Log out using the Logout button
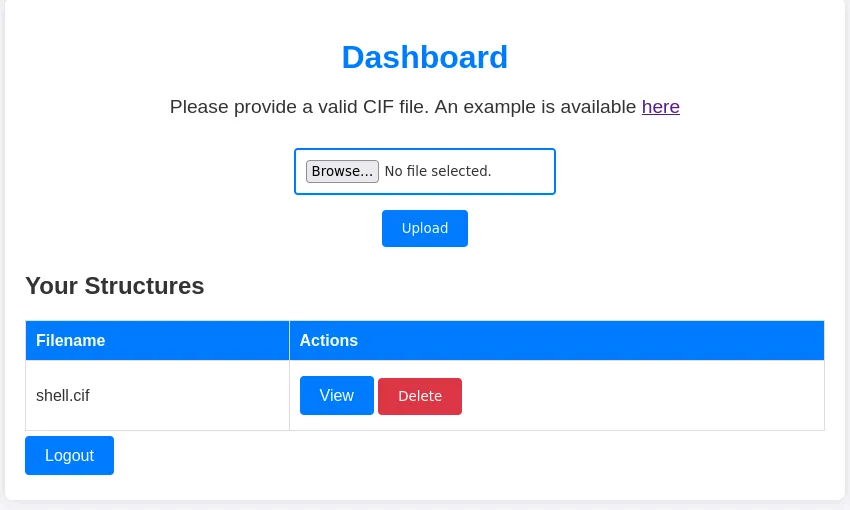Viewport: 850px width, 510px height. tap(69, 455)
